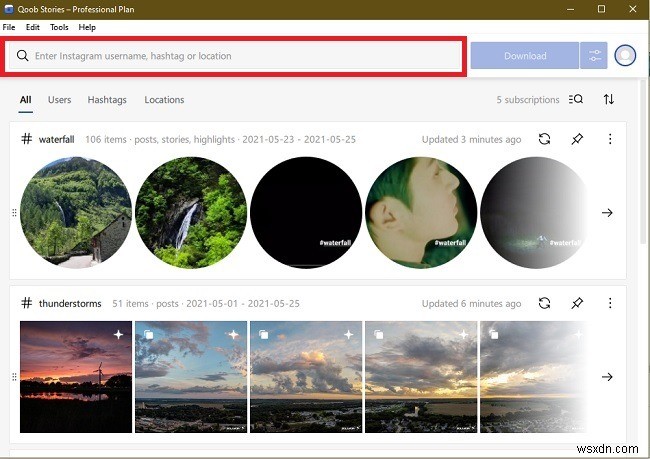
Task: Open the Help menu
Action: (87, 27)
